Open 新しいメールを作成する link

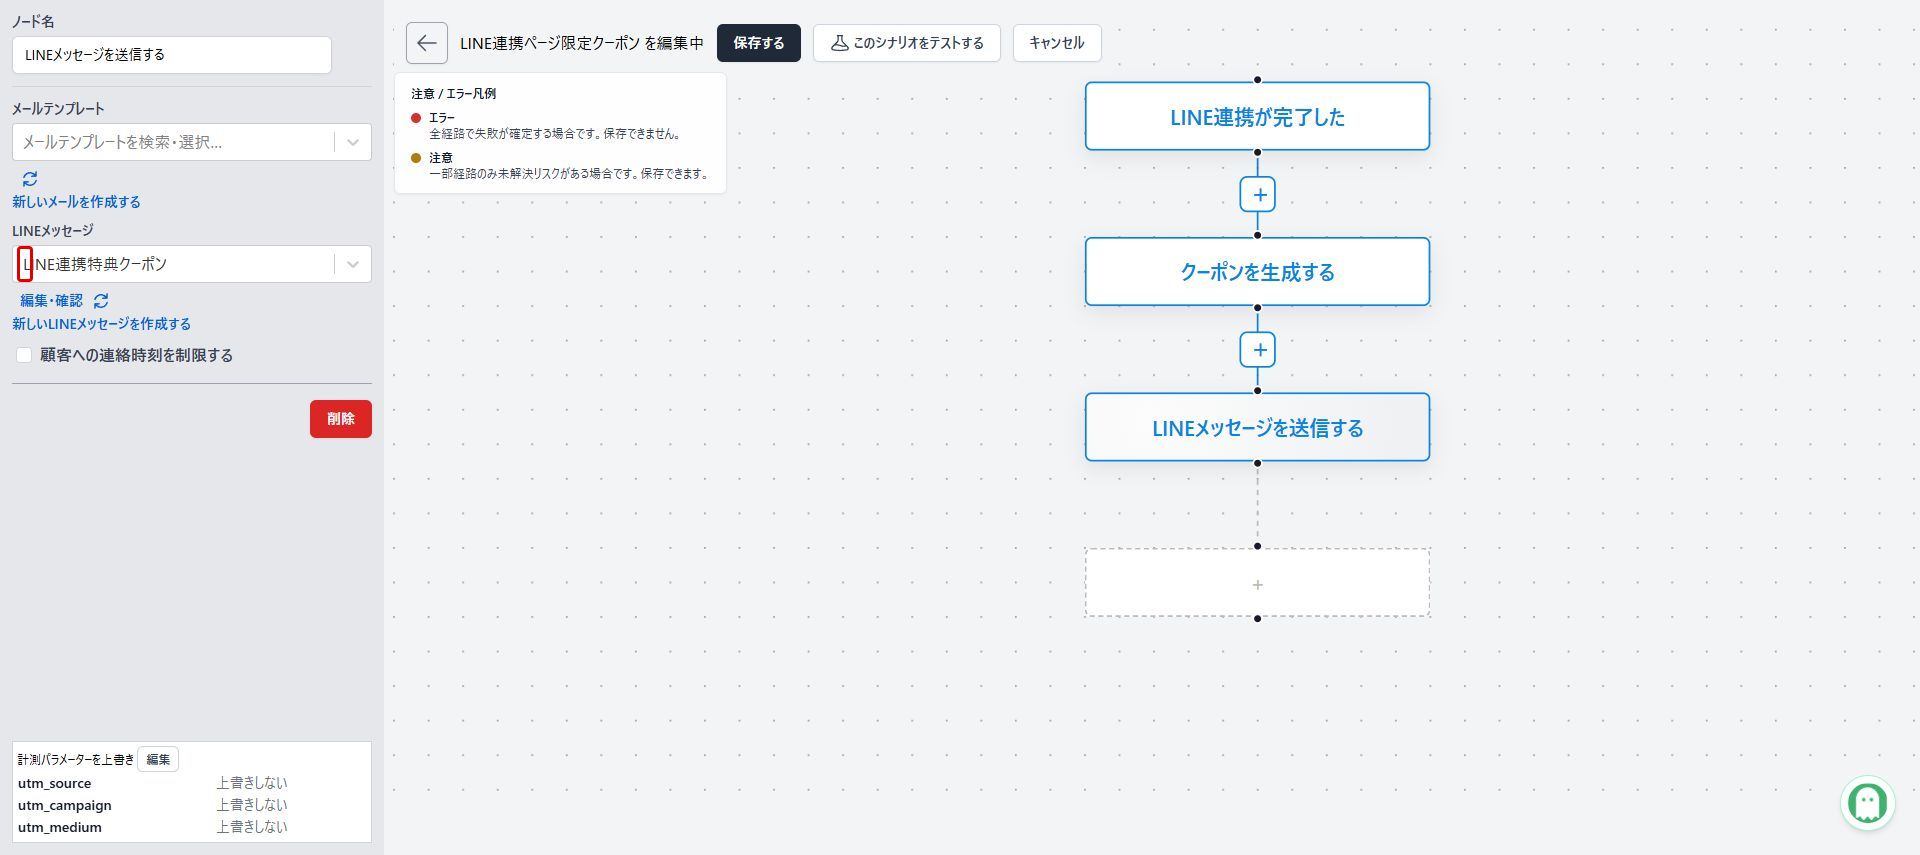pyautogui.click(x=76, y=202)
